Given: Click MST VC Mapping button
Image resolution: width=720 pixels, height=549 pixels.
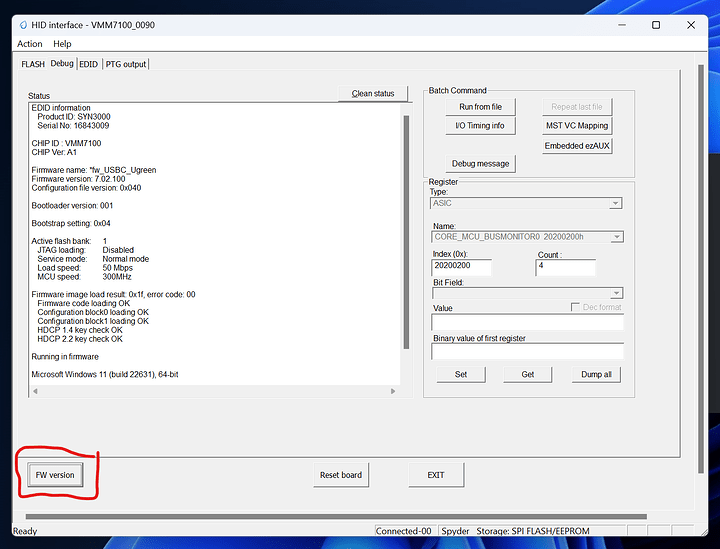Looking at the screenshot, I should tap(577, 126).
